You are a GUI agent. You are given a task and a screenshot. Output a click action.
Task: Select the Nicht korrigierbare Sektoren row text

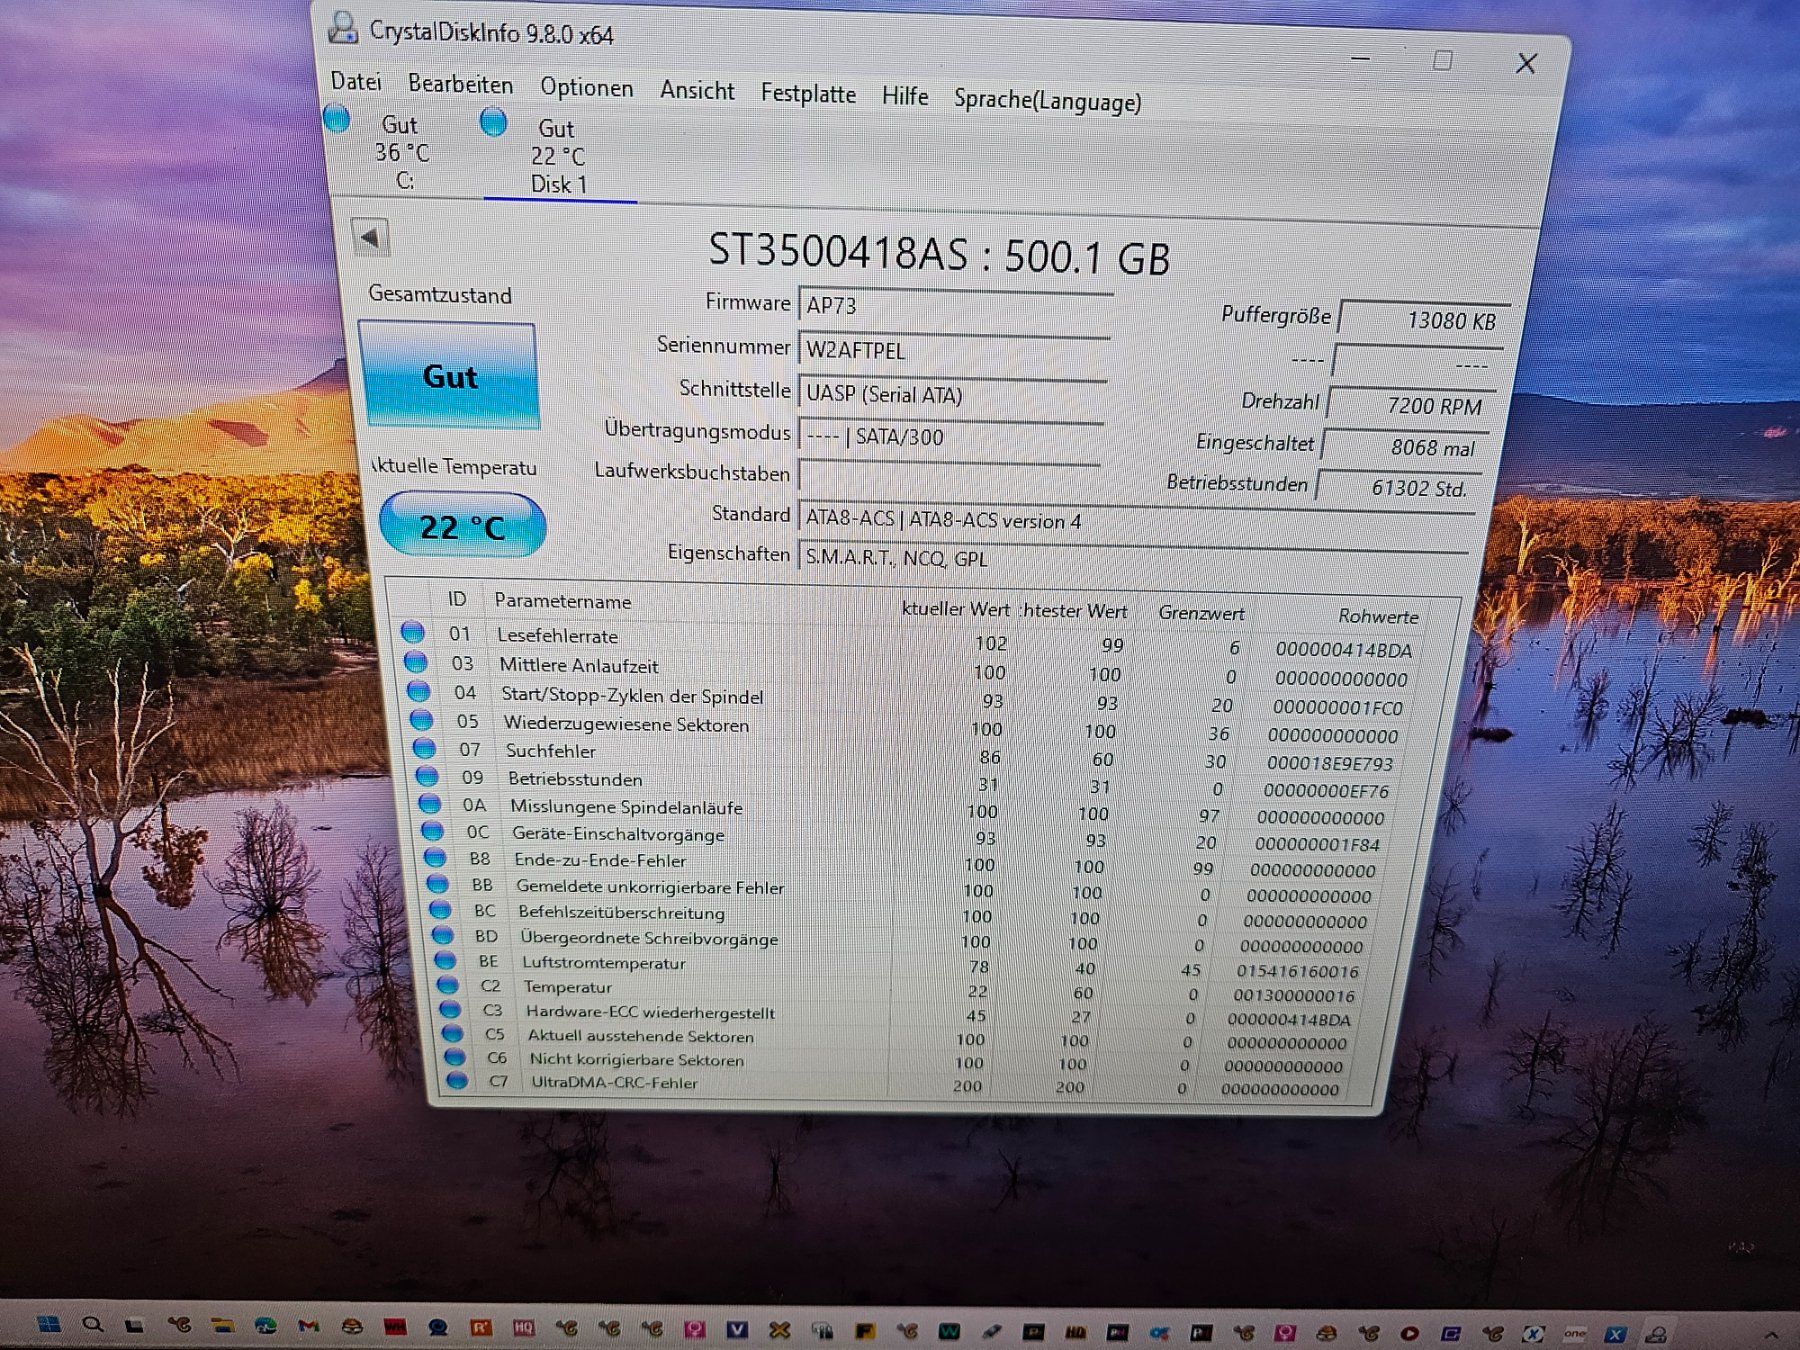pos(637,1060)
